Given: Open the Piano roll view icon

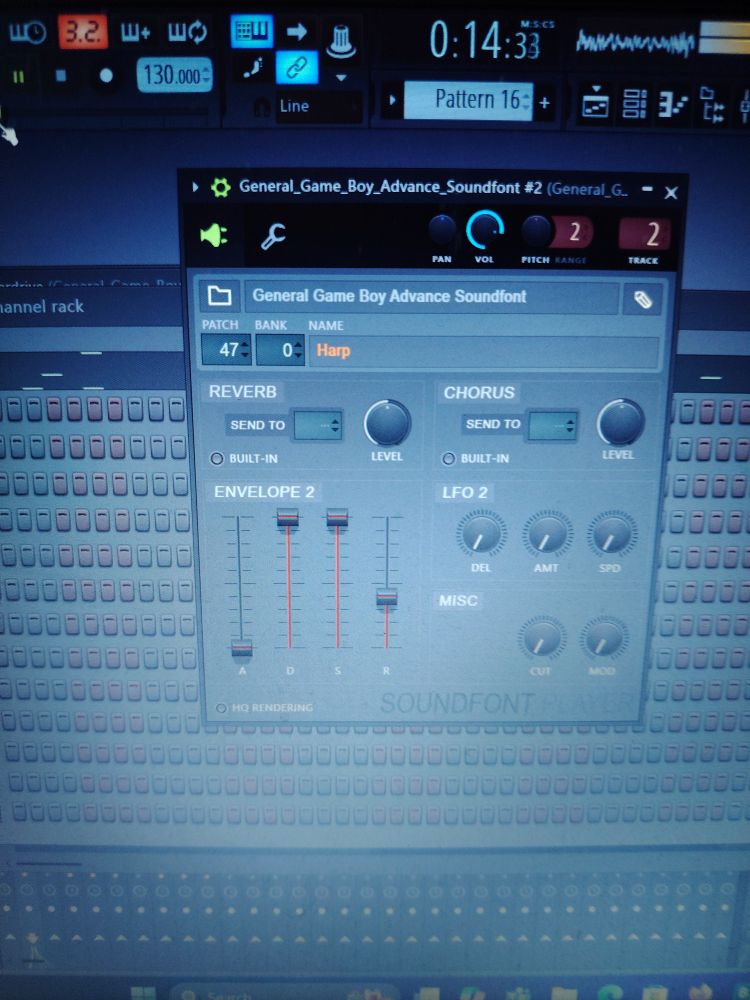Looking at the screenshot, I should point(672,104).
